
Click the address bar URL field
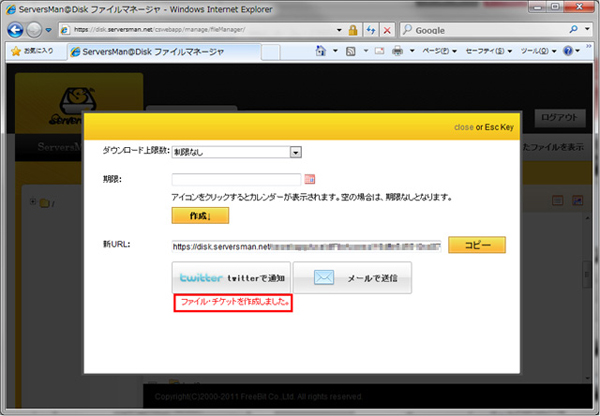click(197, 29)
